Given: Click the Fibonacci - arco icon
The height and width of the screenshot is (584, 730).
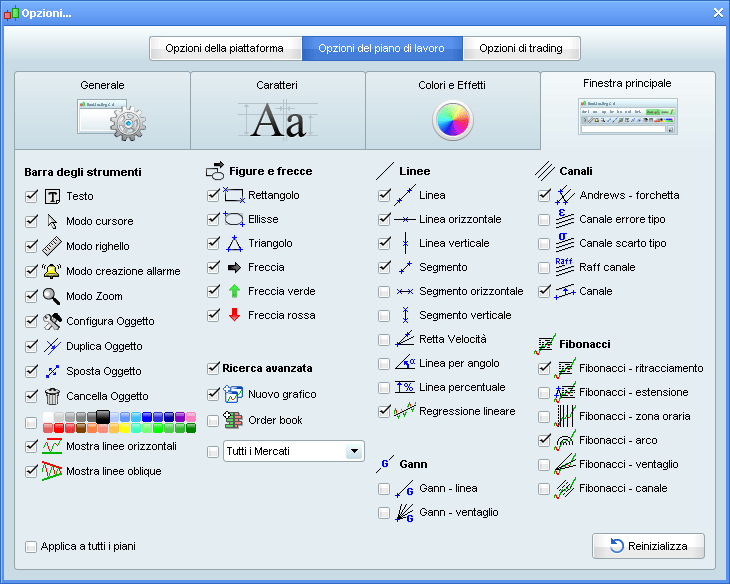Looking at the screenshot, I should coord(565,440).
